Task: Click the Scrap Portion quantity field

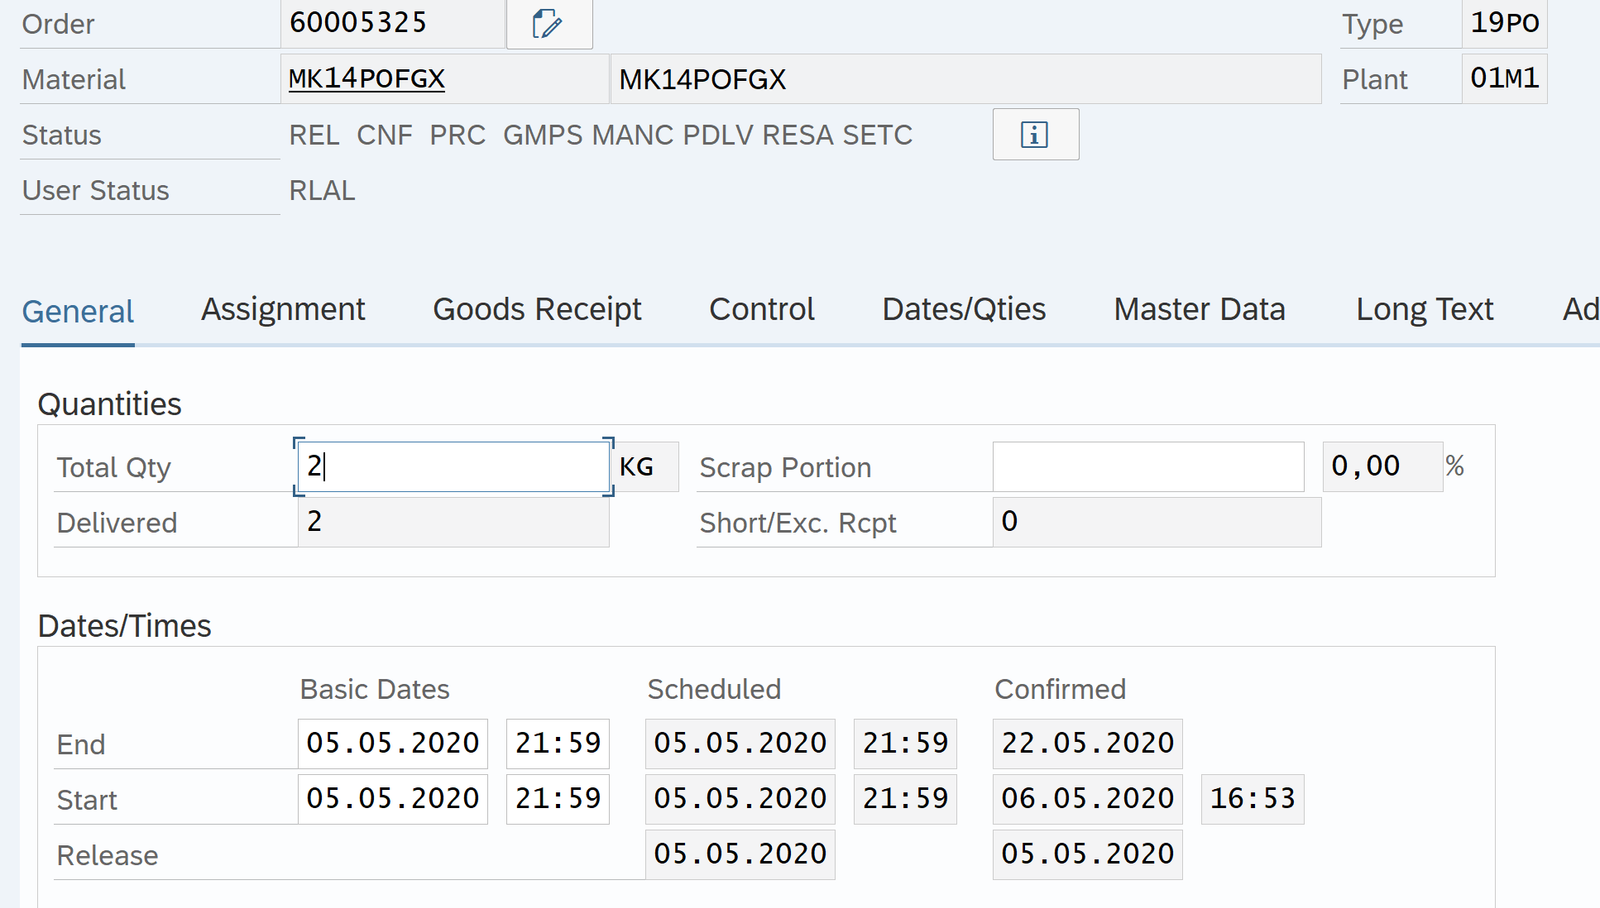Action: (x=1147, y=467)
